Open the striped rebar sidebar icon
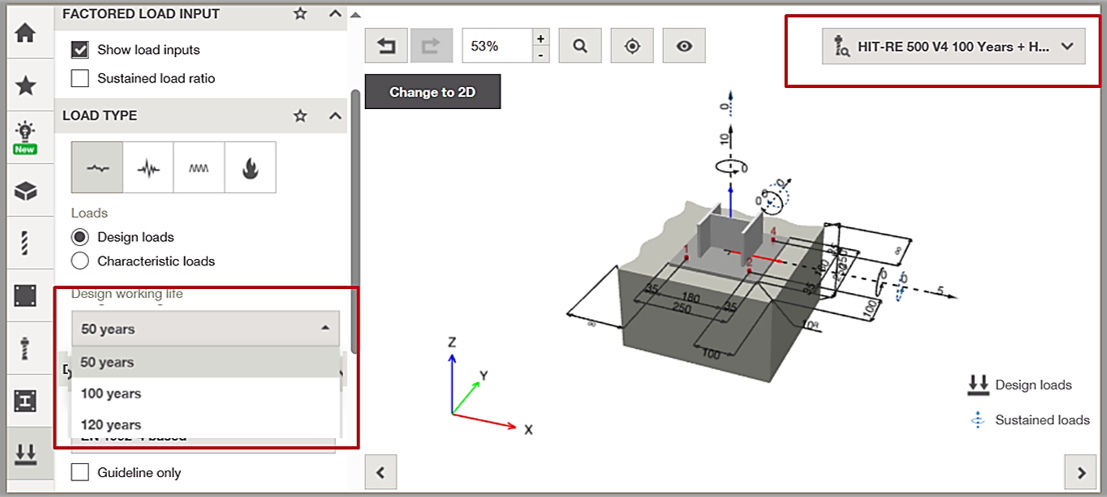Viewport: 1107px width, 497px height. pyautogui.click(x=26, y=243)
